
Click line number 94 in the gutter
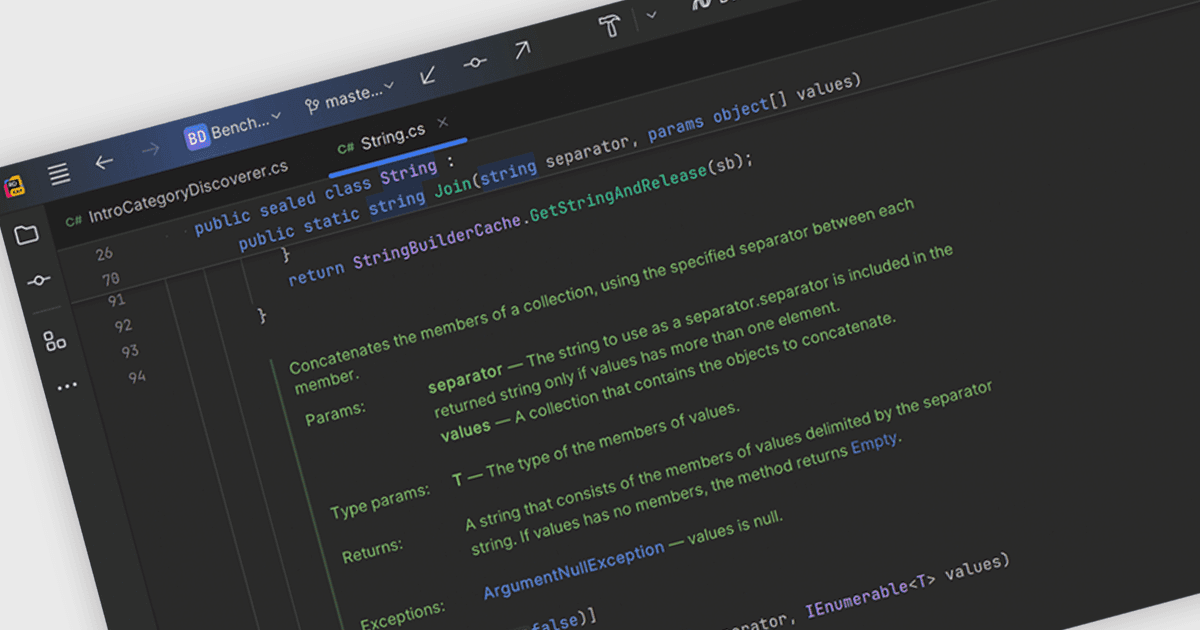(137, 377)
